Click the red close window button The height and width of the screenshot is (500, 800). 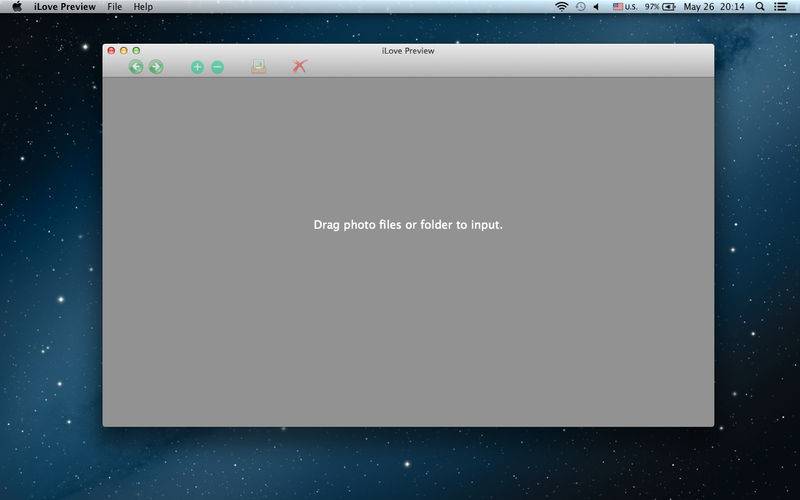[111, 51]
